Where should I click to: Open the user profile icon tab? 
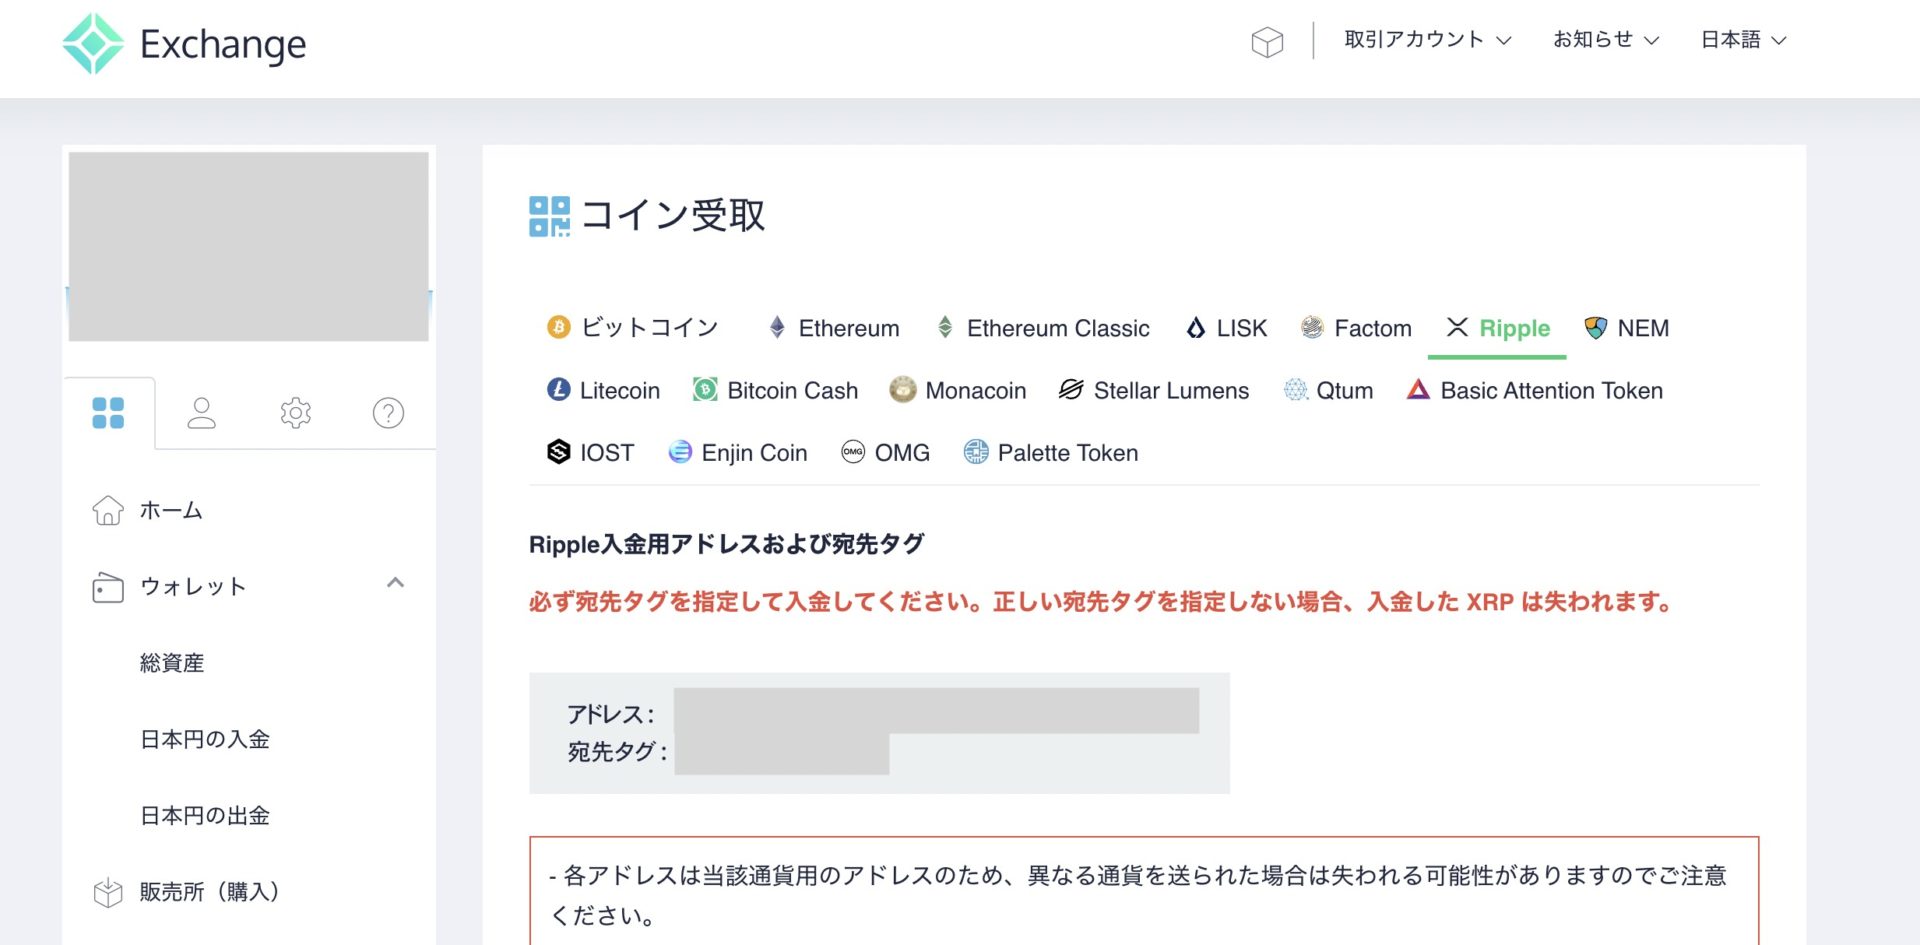[x=201, y=413]
